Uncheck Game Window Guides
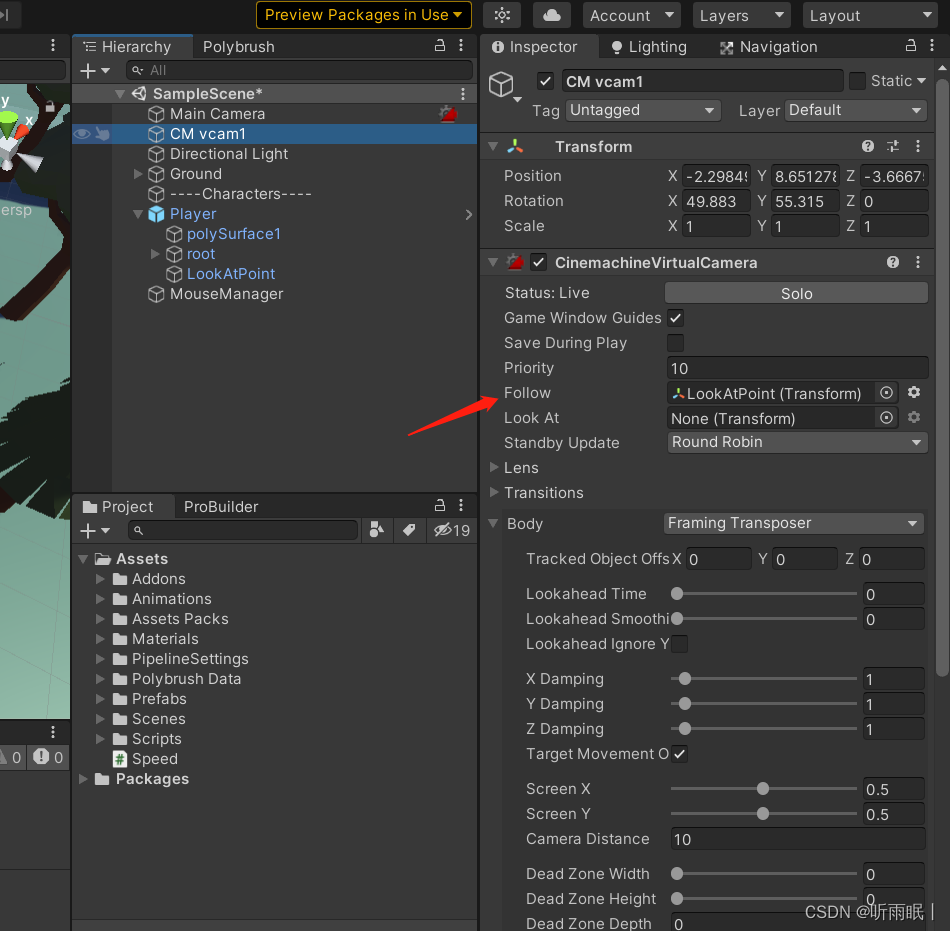The height and width of the screenshot is (931, 950). (x=676, y=318)
